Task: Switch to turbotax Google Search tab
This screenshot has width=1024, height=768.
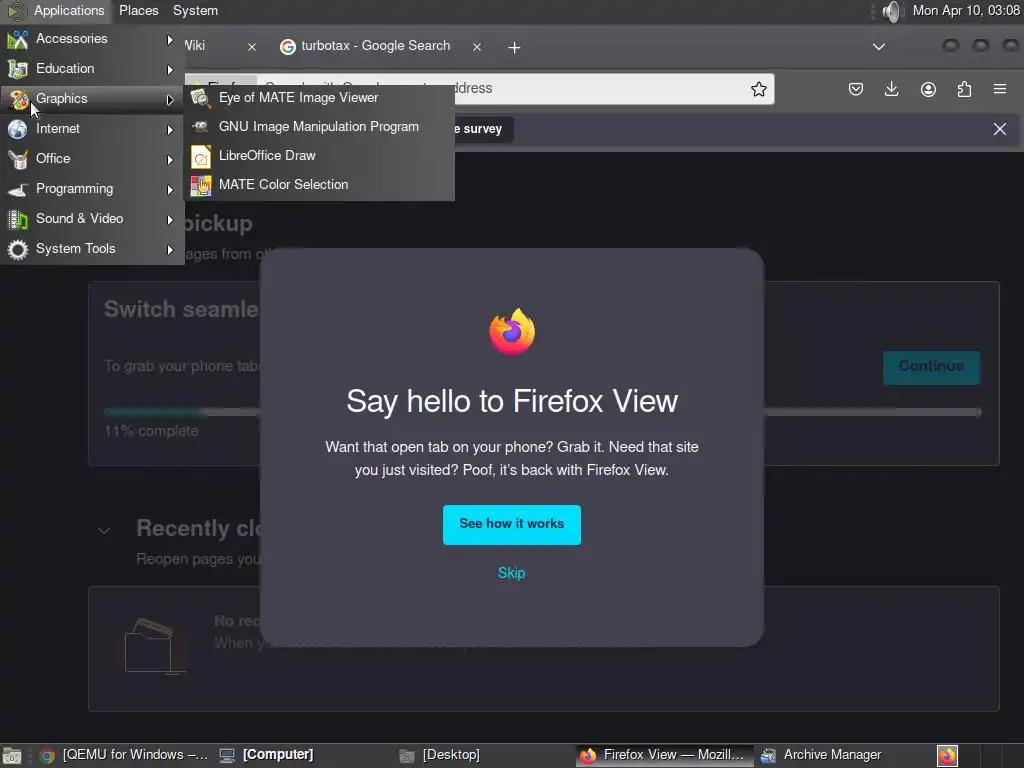Action: click(376, 46)
